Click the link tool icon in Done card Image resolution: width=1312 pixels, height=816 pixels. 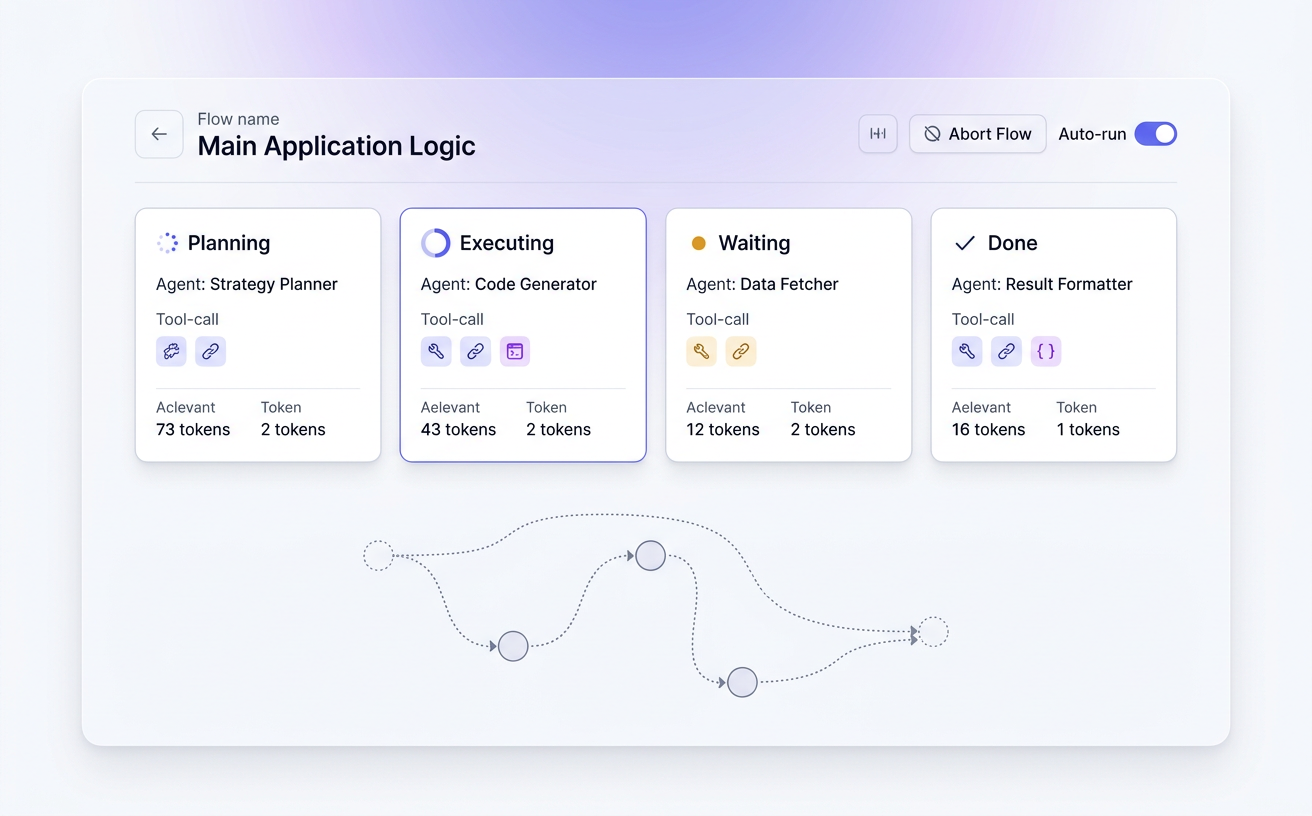1006,351
